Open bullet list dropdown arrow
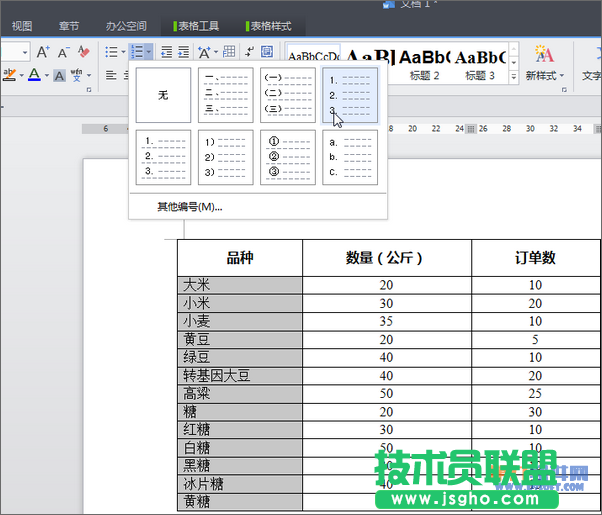The image size is (602, 515). click(x=124, y=52)
